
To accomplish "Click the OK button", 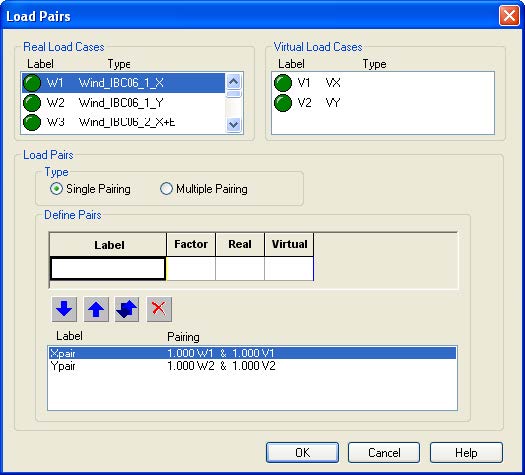I will pos(302,453).
